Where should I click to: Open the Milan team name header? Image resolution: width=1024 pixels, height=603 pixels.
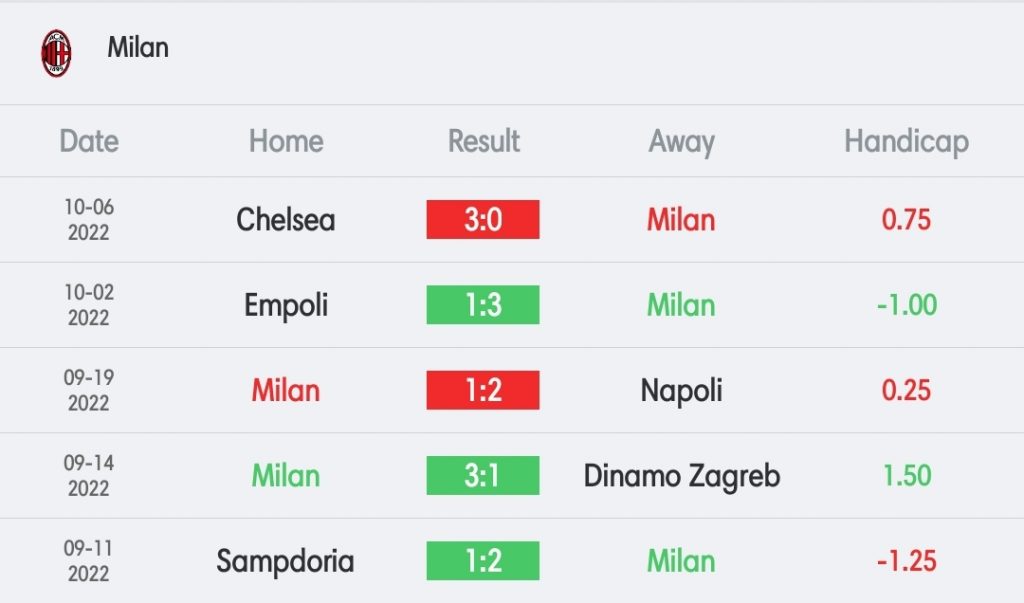tap(138, 48)
